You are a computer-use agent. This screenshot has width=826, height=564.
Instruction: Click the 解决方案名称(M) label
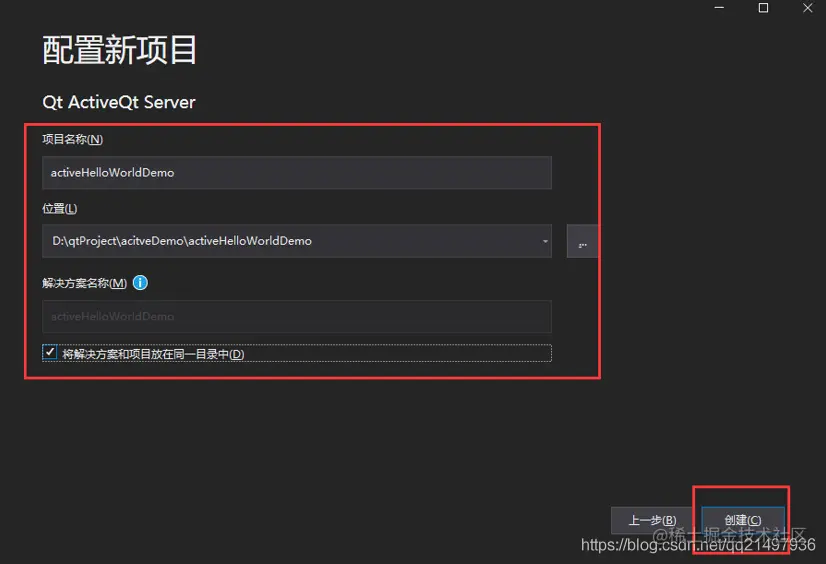84,283
